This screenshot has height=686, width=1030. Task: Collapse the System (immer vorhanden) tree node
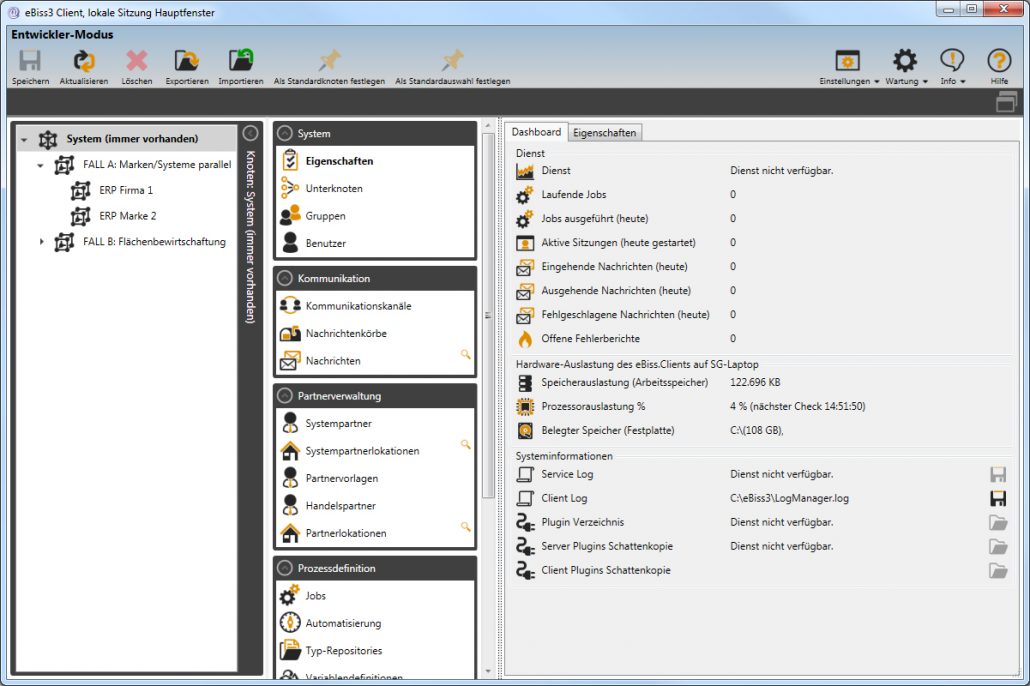(24, 140)
